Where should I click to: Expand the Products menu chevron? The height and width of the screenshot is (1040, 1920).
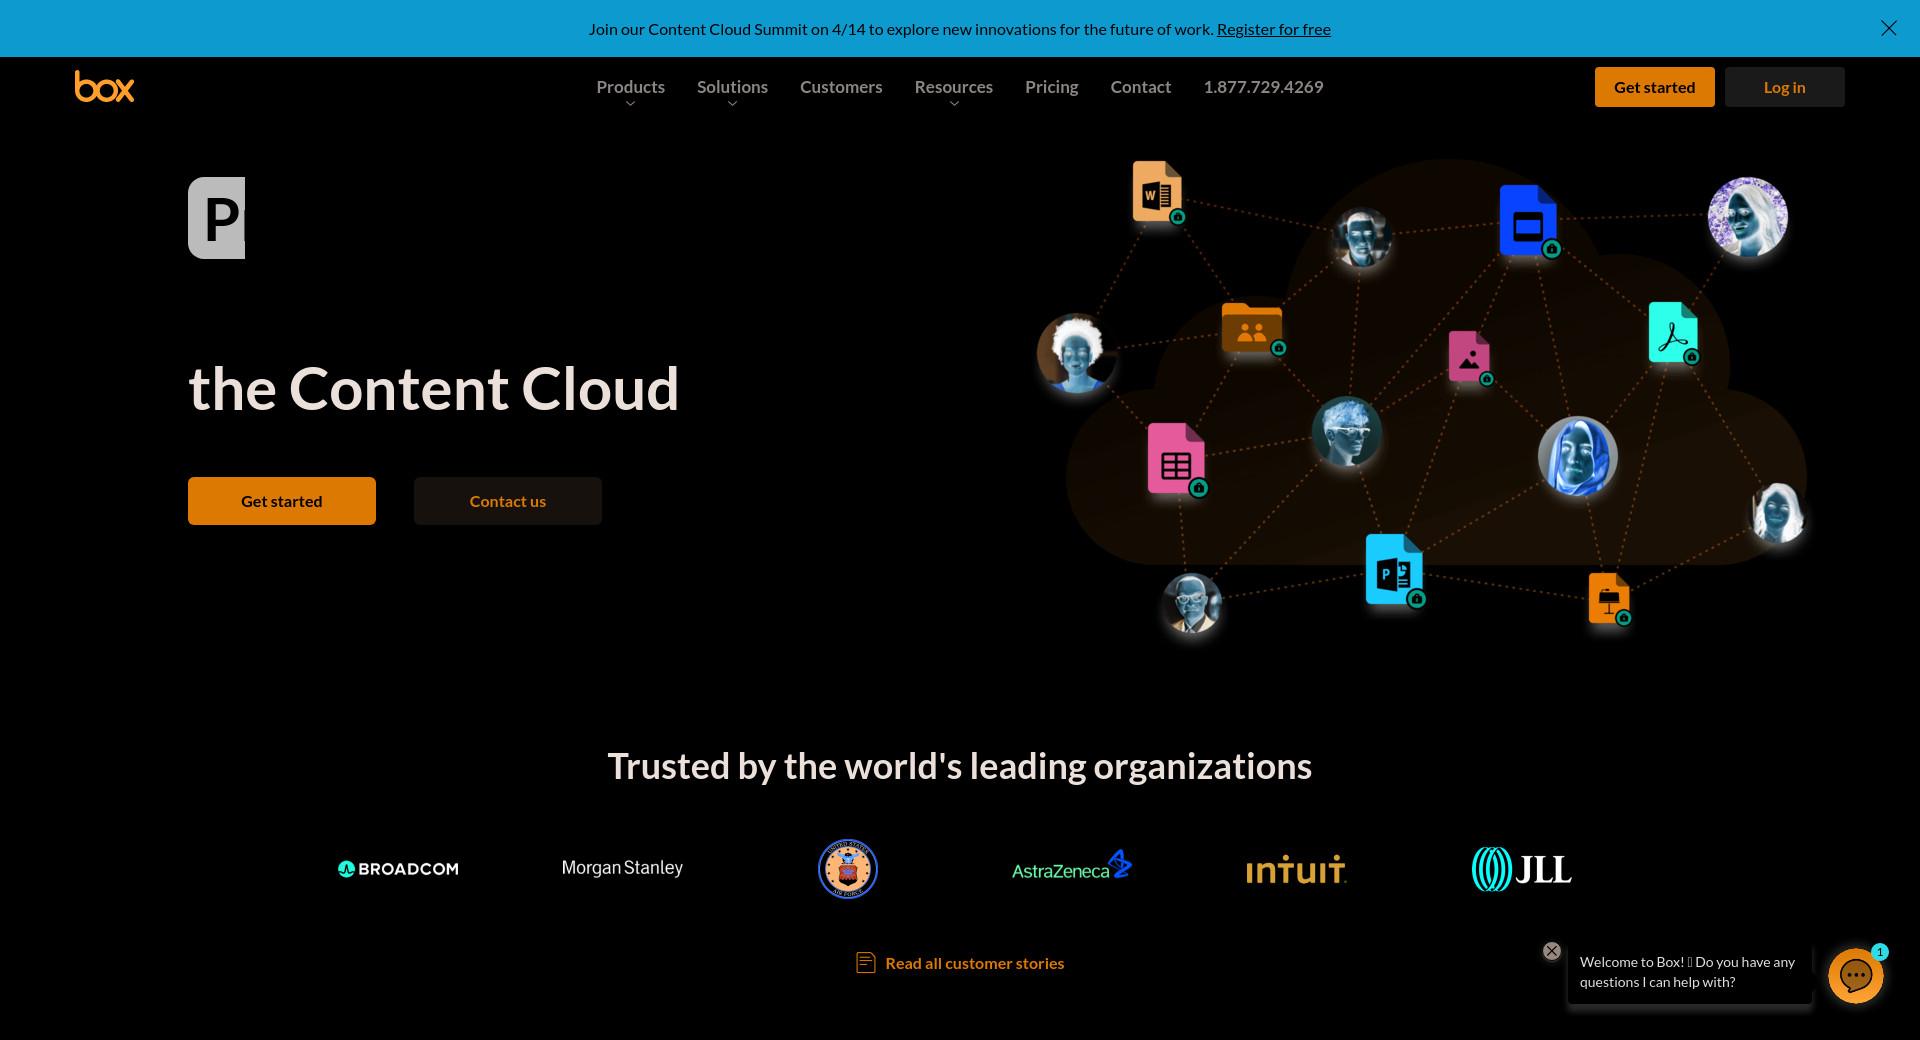(x=631, y=104)
